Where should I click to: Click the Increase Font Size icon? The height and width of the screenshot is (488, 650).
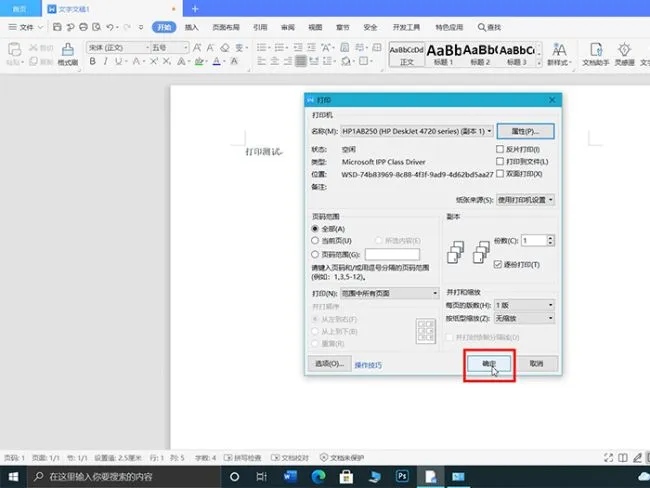click(197, 48)
